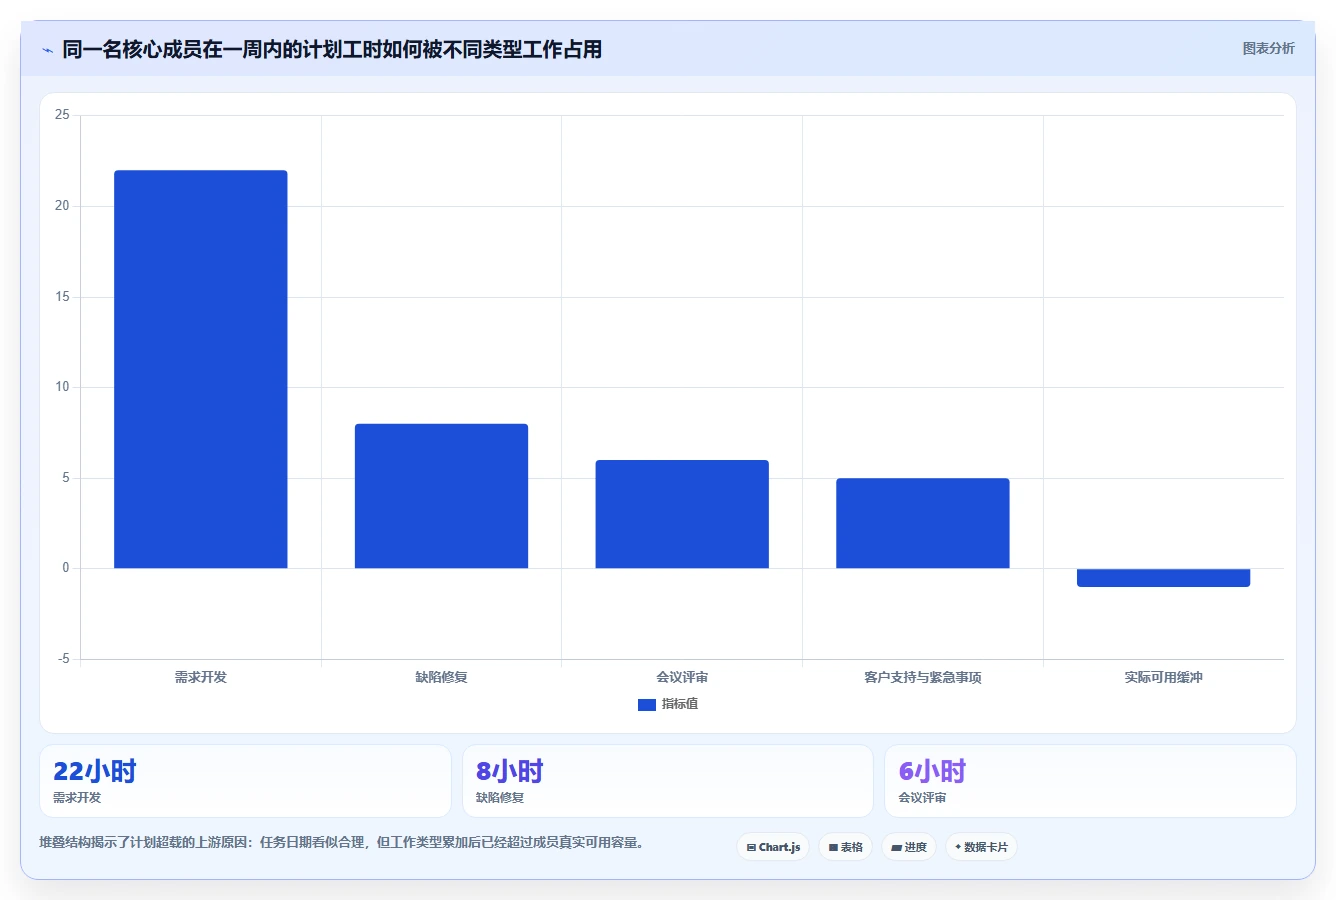Click the Chart.js tag chip
1336x900 pixels.
(773, 847)
